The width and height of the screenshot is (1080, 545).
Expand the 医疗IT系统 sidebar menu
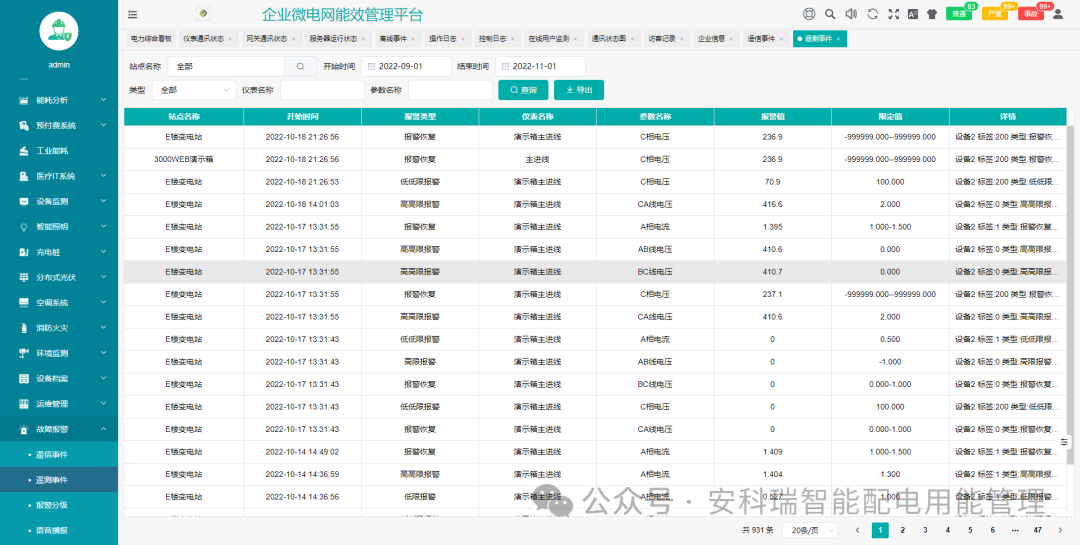pyautogui.click(x=59, y=176)
